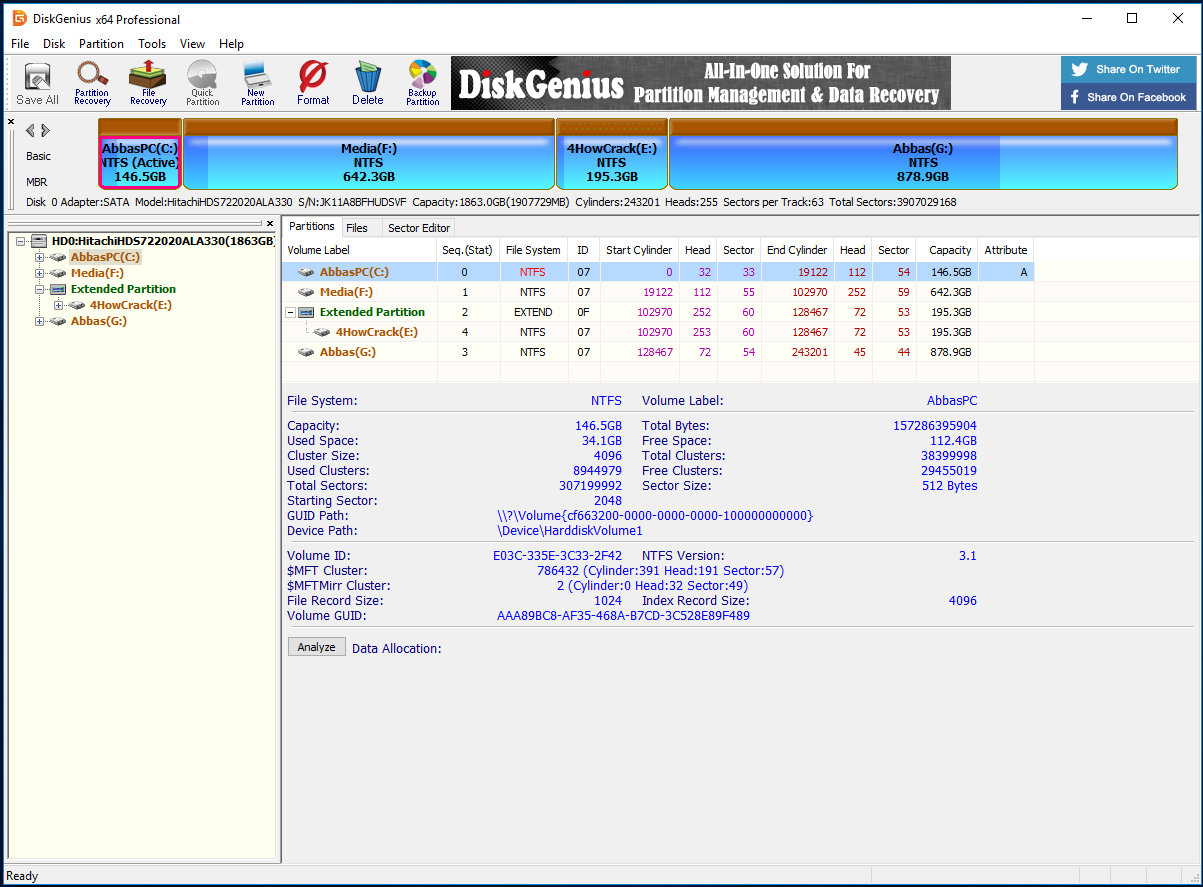Open the Disk menu
This screenshot has width=1203, height=887.
[54, 44]
